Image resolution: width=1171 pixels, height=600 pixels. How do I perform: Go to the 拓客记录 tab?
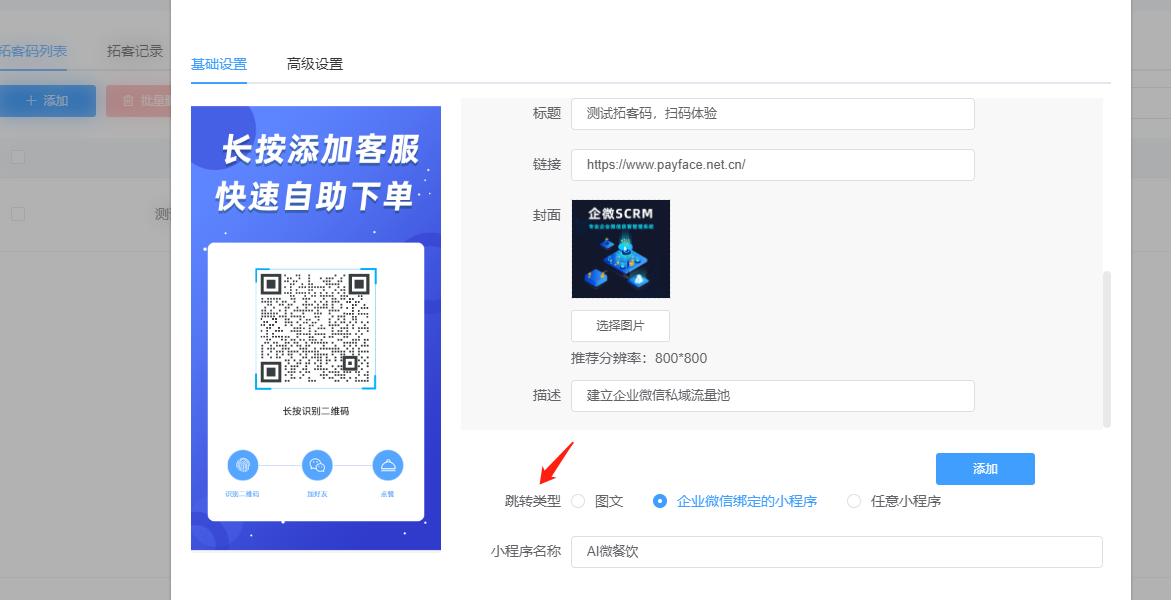(134, 51)
